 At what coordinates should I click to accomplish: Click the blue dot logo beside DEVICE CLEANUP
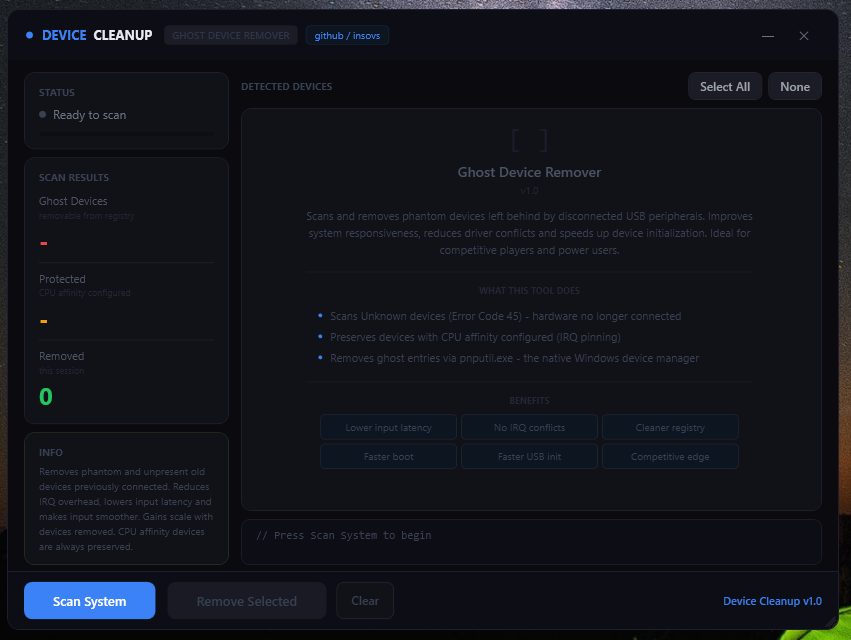pyautogui.click(x=29, y=35)
